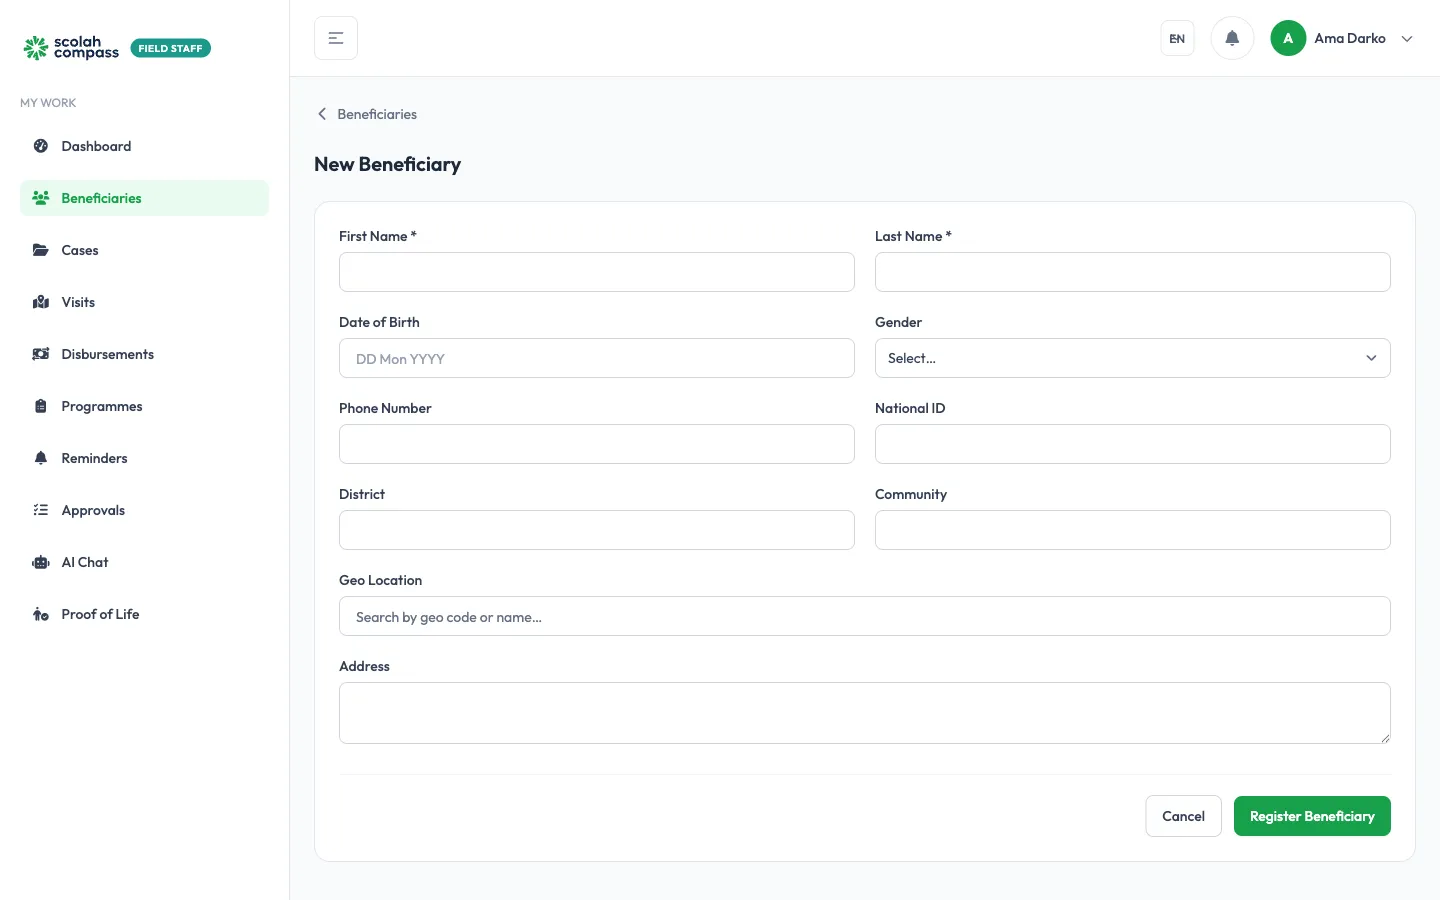
Task: Click the Beneficiaries people icon
Action: pos(41,198)
